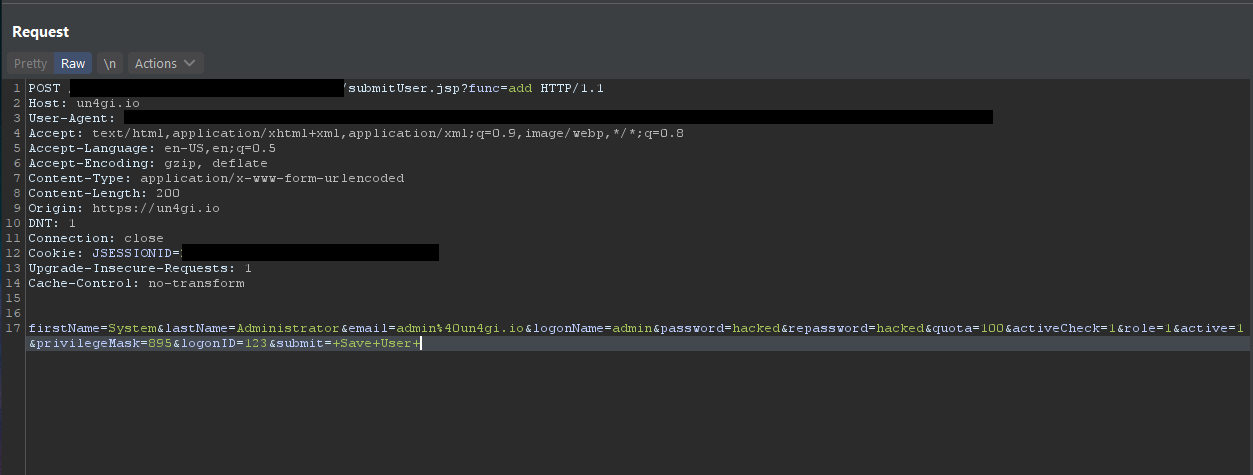Click 'HTTP/1.1' on the request line
This screenshot has width=1253, height=475.
point(572,88)
